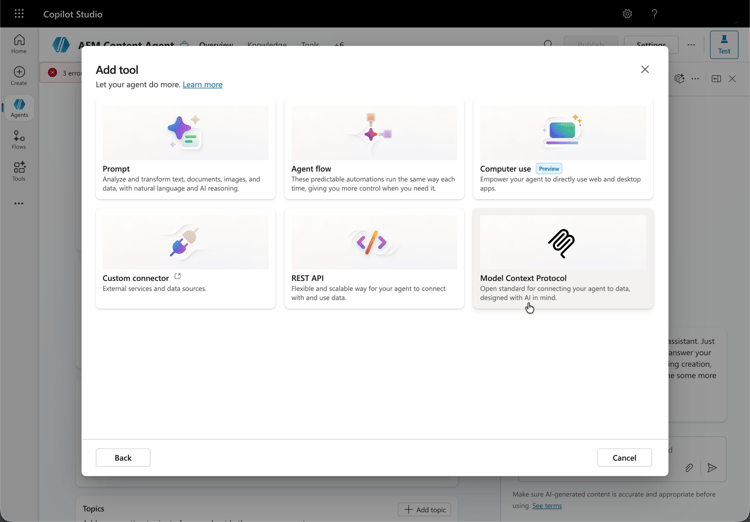Open the See terms link

(547, 506)
